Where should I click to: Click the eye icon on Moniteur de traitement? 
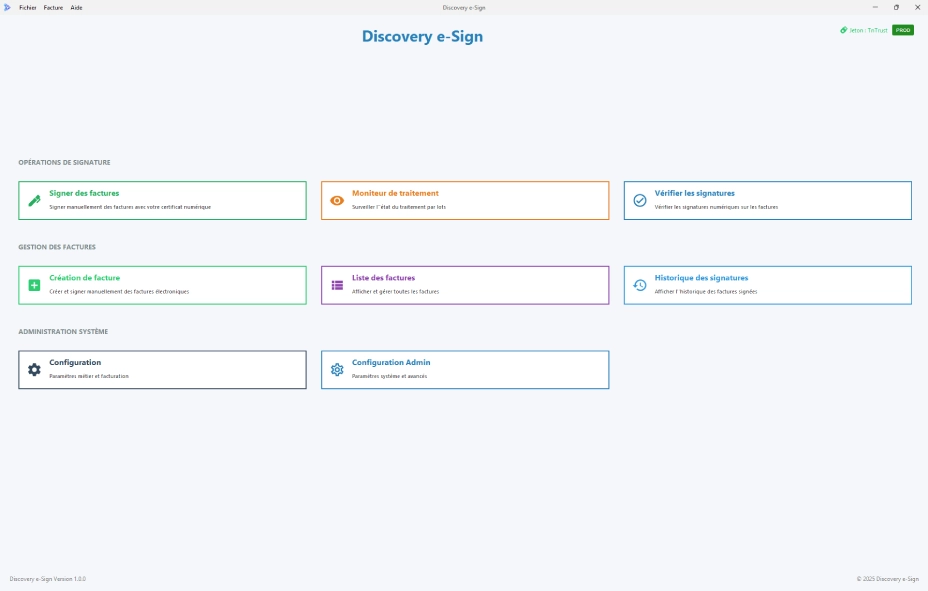[337, 199]
